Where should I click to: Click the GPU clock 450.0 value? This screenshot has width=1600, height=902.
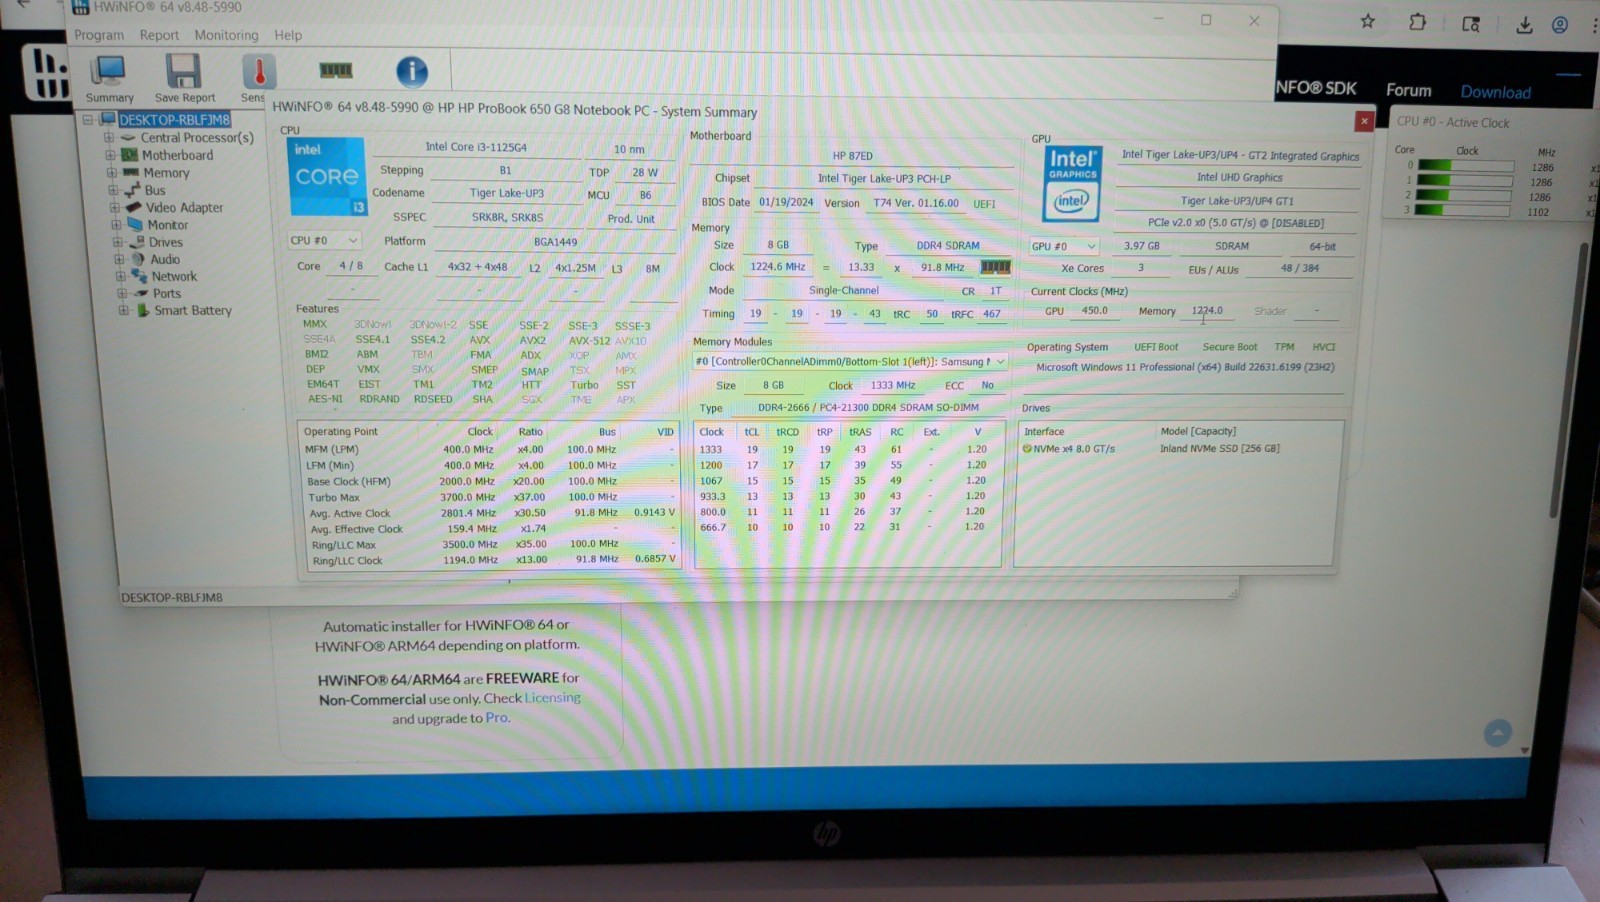[x=1094, y=311]
